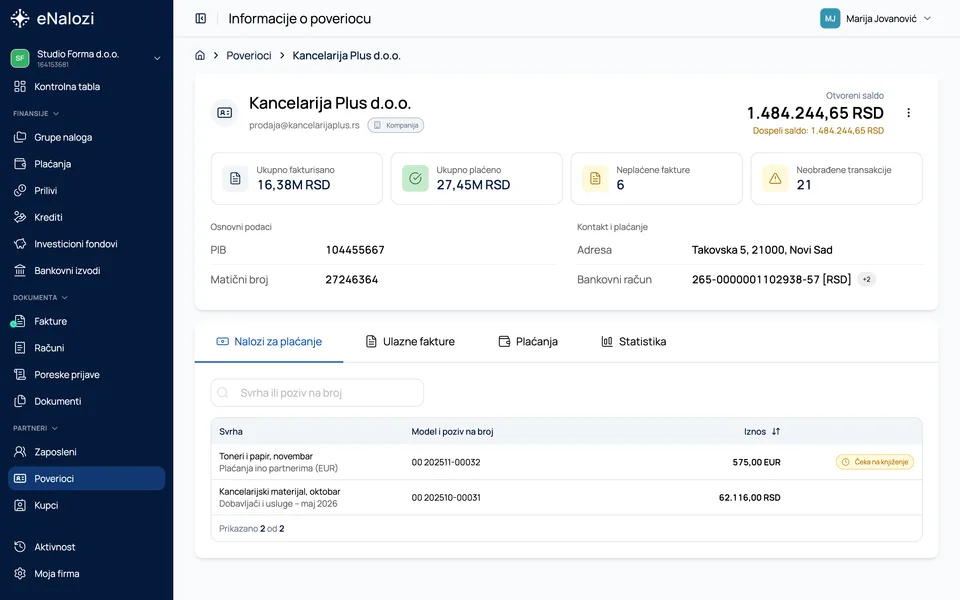
Task: Click the Ukupno plaćeno 27,45M RSD card
Action: pos(476,178)
